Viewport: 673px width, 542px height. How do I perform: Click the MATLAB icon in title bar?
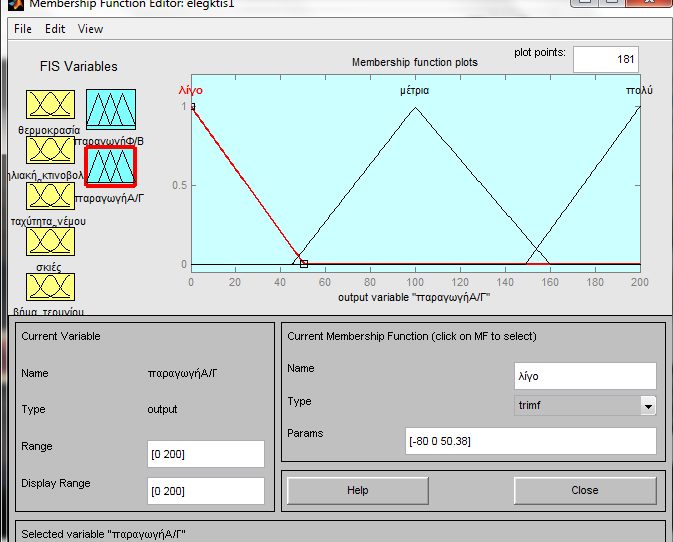point(16,4)
